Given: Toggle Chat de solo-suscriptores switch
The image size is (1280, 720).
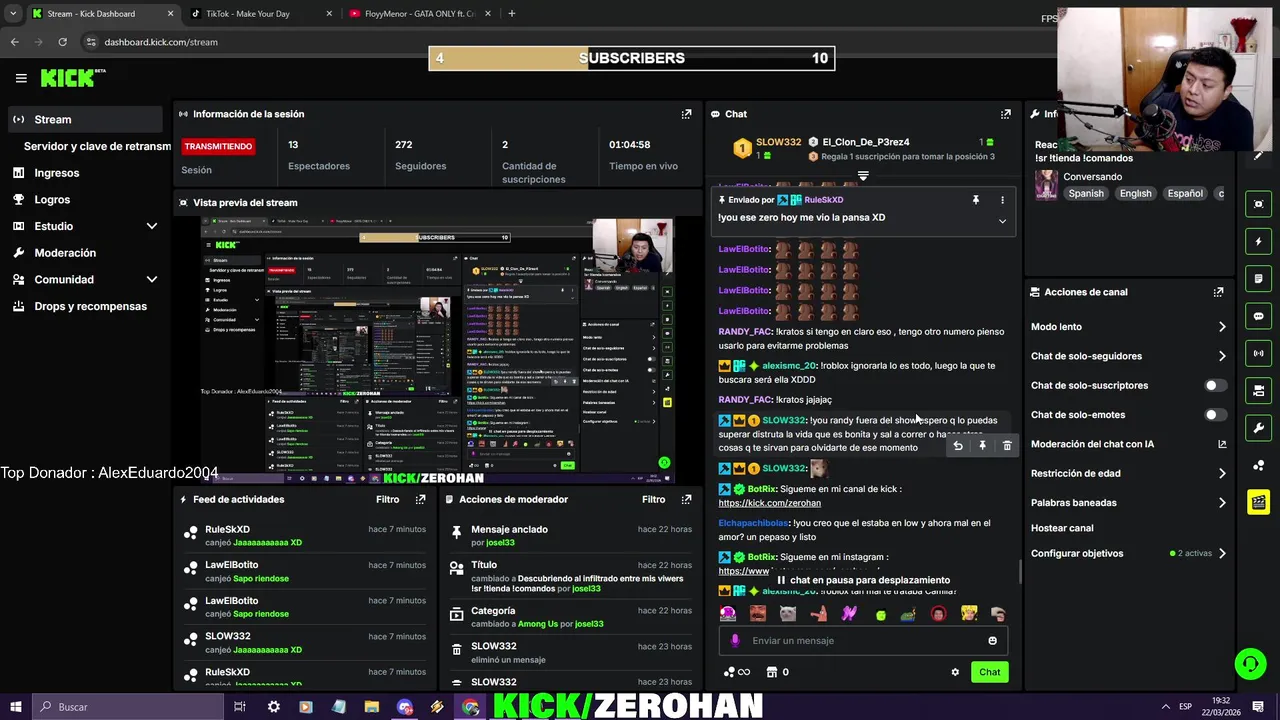Looking at the screenshot, I should click(x=1214, y=385).
